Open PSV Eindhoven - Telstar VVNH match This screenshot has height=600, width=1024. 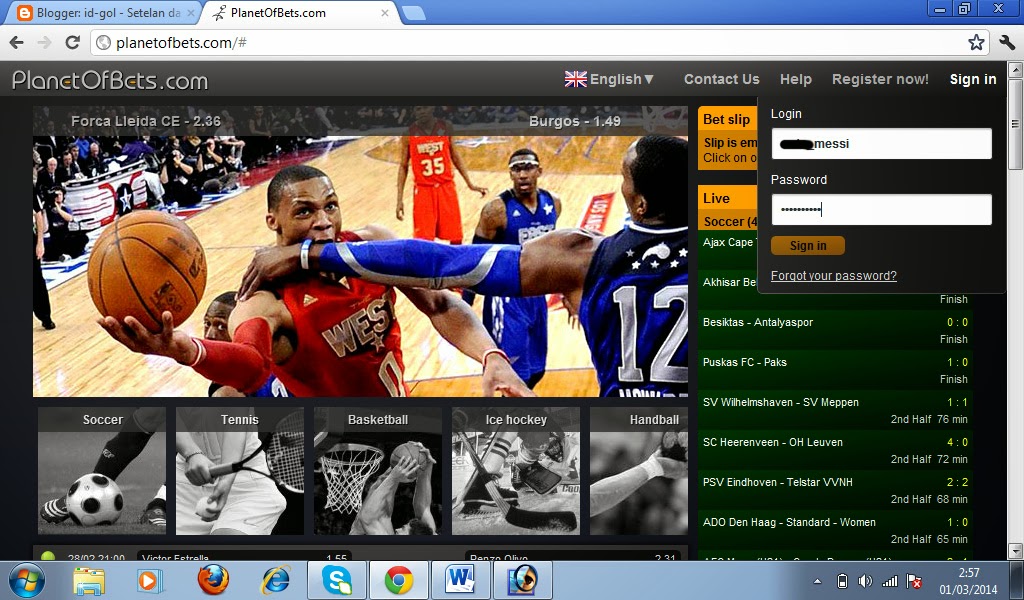pos(835,490)
